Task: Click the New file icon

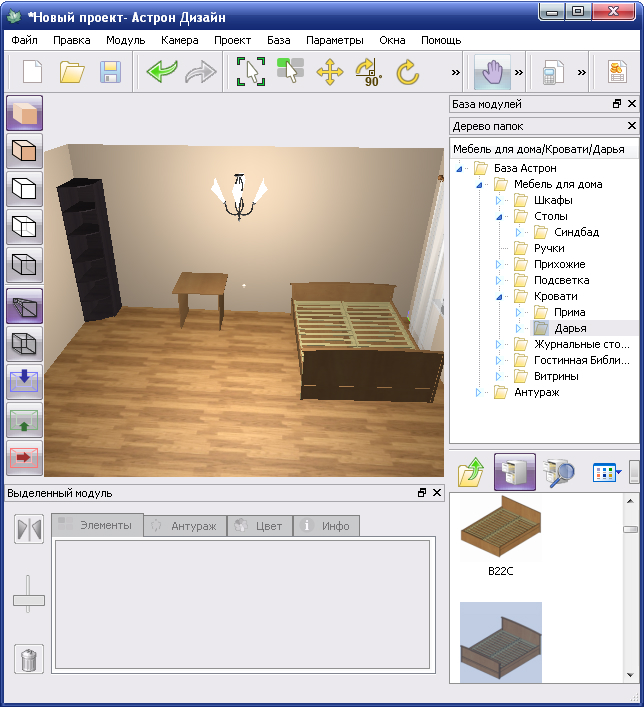Action: click(x=33, y=72)
